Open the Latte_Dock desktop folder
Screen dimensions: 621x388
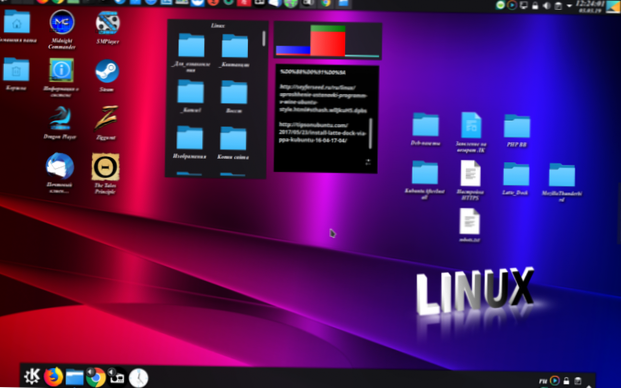tap(516, 174)
